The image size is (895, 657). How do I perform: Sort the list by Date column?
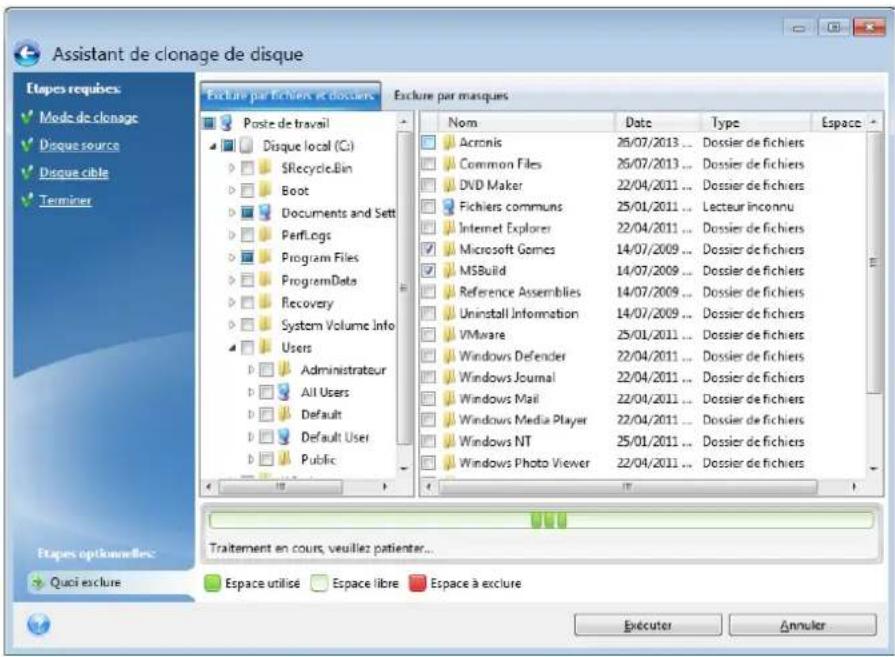coord(658,122)
